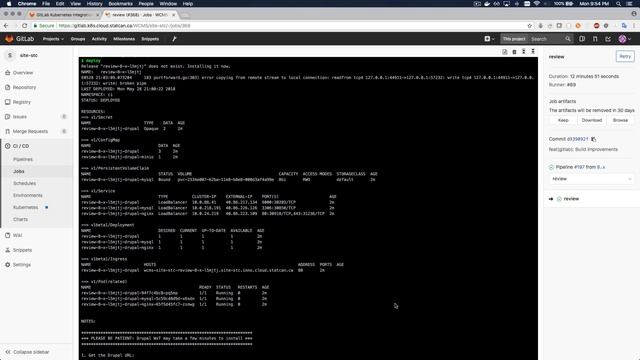The image size is (640, 360).
Task: Collapse the sidebar
Action: [x=28, y=352]
